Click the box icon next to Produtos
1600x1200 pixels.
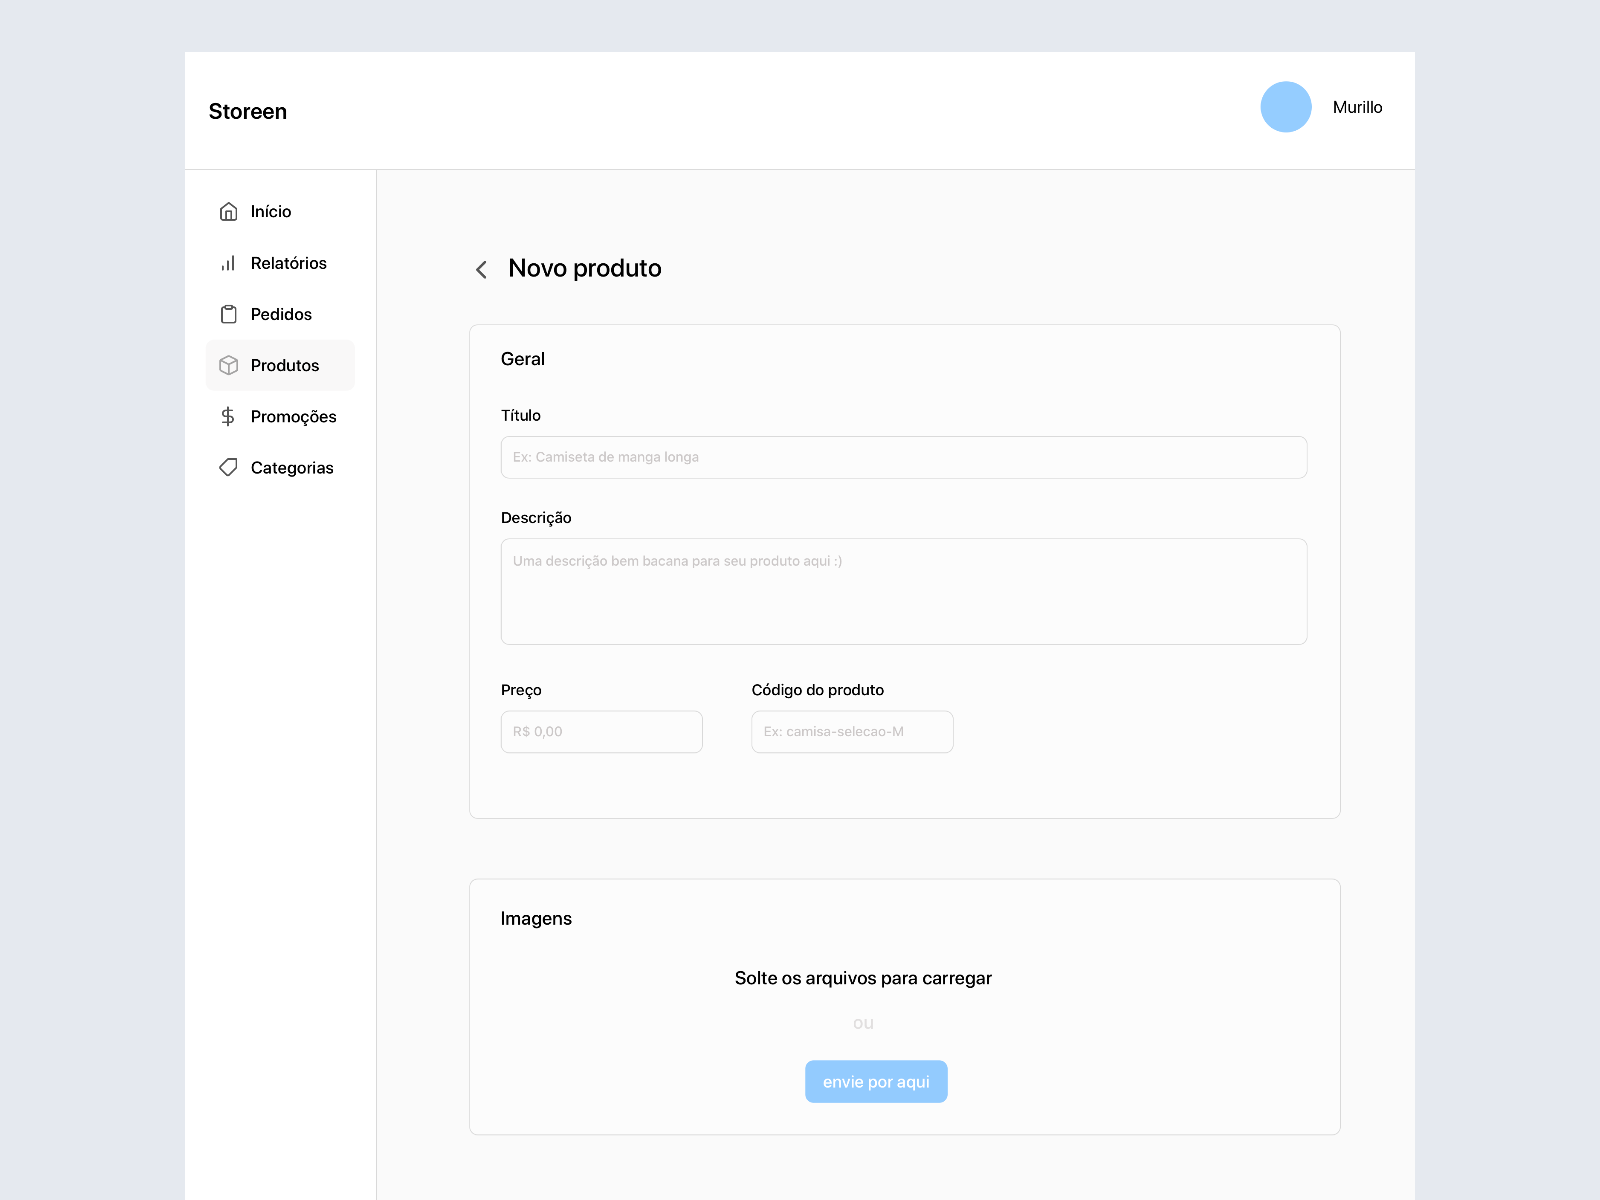pos(229,365)
